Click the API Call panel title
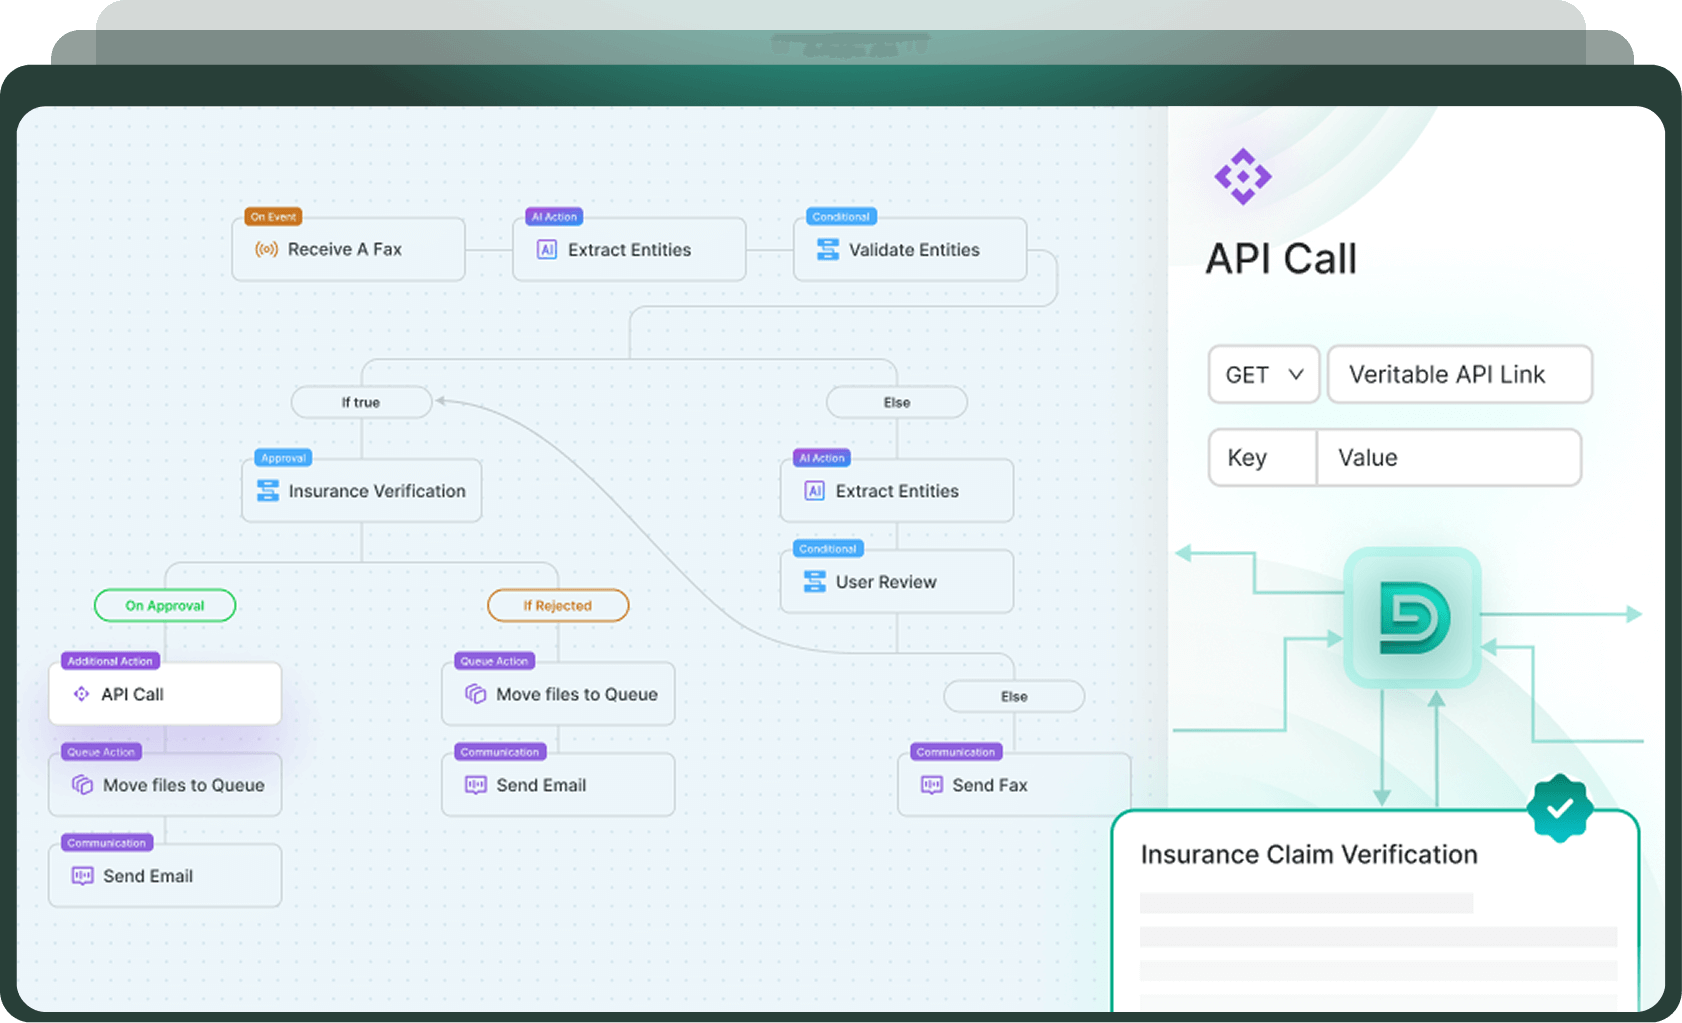 tap(1281, 258)
